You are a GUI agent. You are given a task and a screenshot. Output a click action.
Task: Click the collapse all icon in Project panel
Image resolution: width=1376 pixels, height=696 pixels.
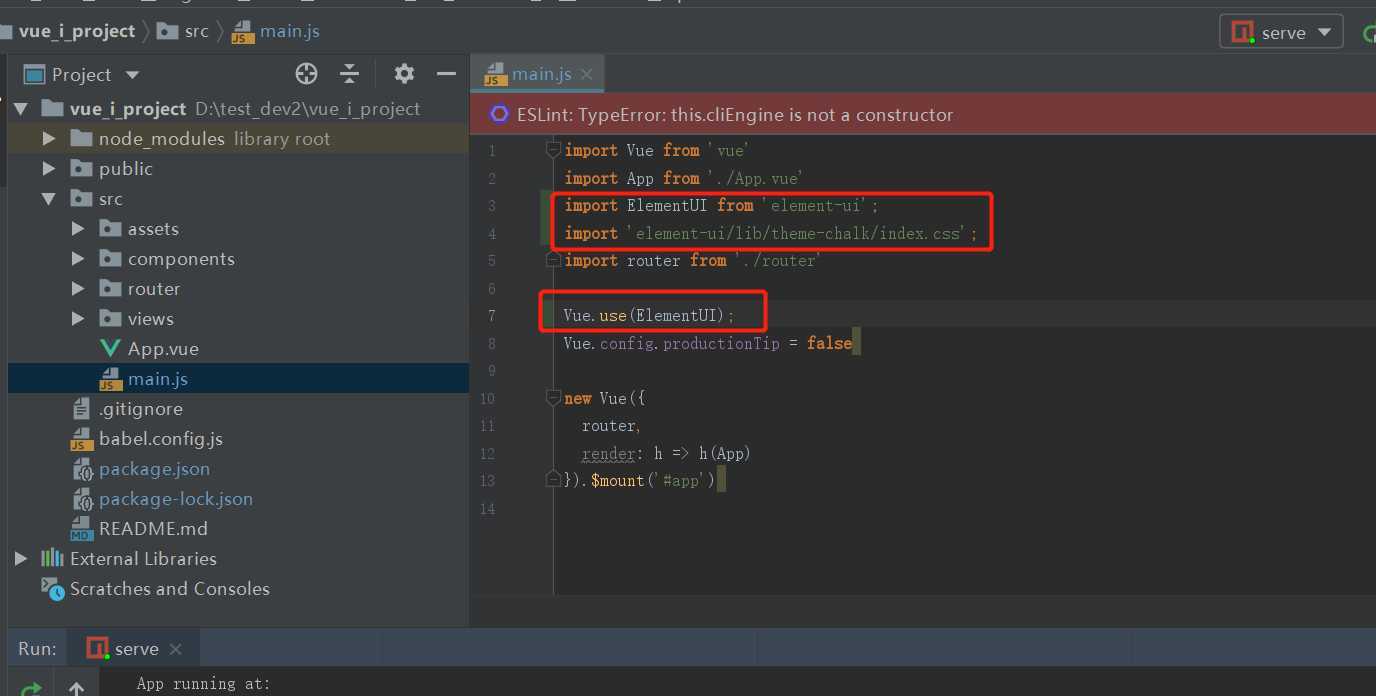click(x=349, y=74)
